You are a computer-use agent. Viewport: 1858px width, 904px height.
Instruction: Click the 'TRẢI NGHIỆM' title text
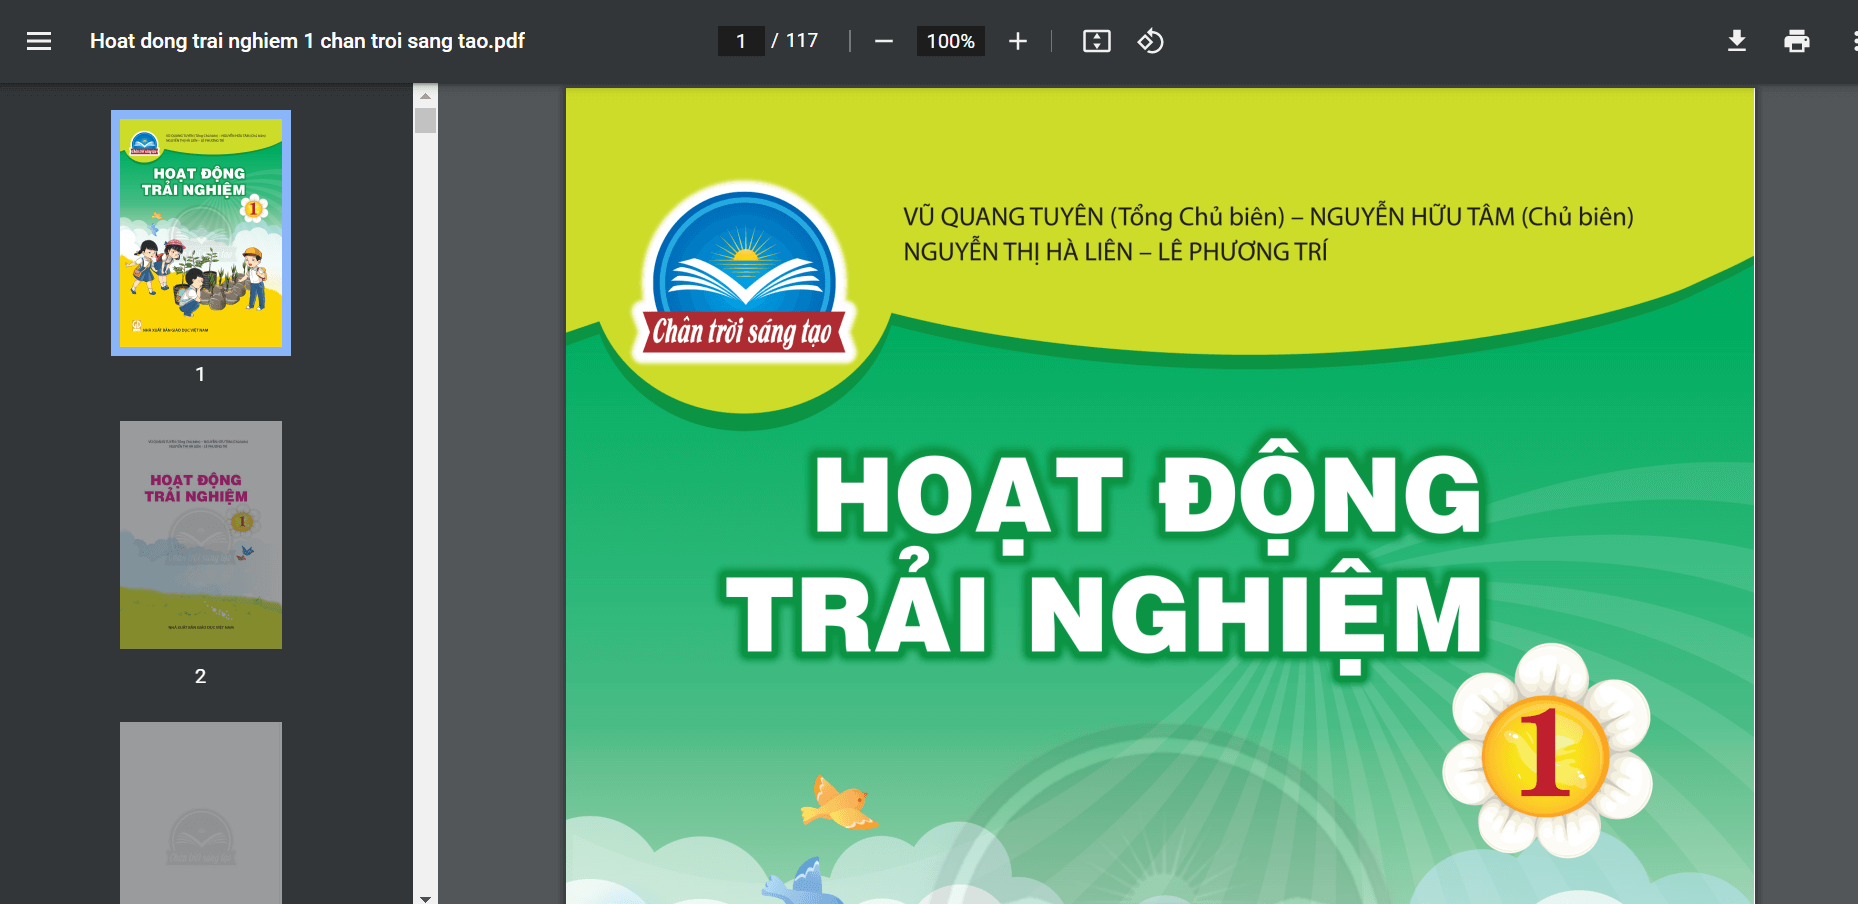[x=1104, y=615]
